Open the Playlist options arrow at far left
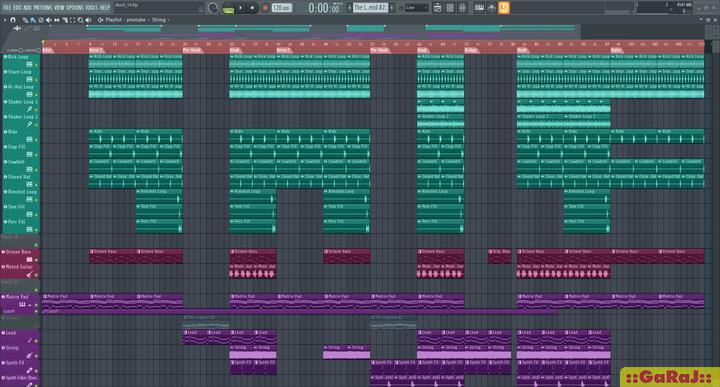Image resolution: width=720 pixels, height=387 pixels. [5, 20]
